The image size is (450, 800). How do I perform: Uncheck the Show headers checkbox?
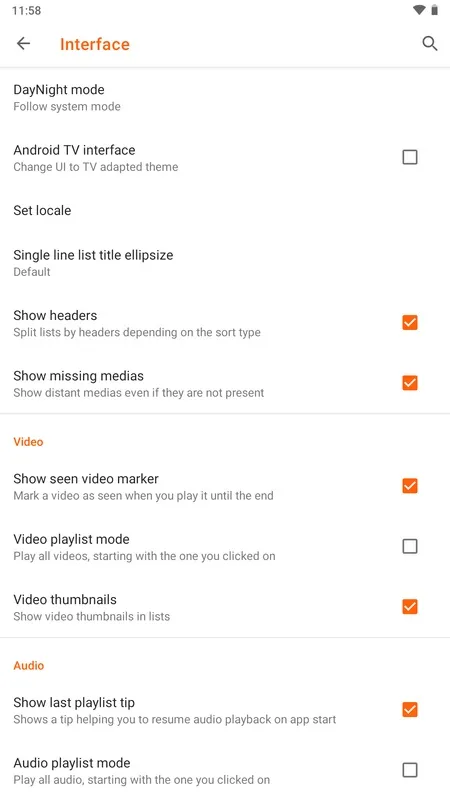[410, 322]
